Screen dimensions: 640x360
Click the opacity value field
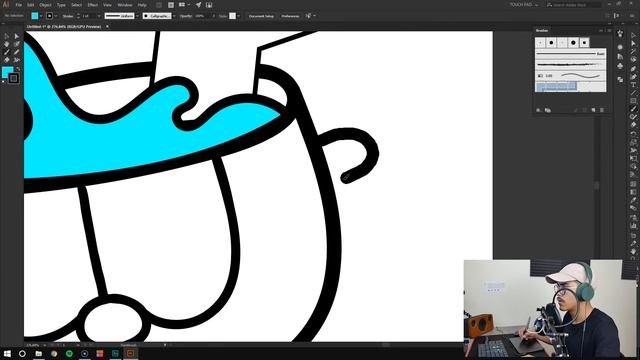tap(202, 16)
